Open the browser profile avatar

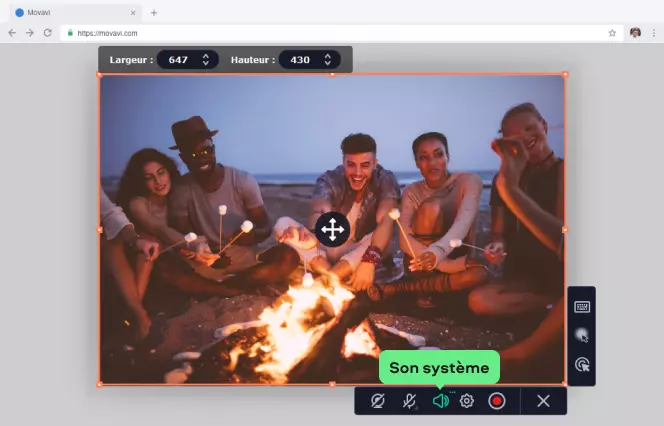[635, 33]
